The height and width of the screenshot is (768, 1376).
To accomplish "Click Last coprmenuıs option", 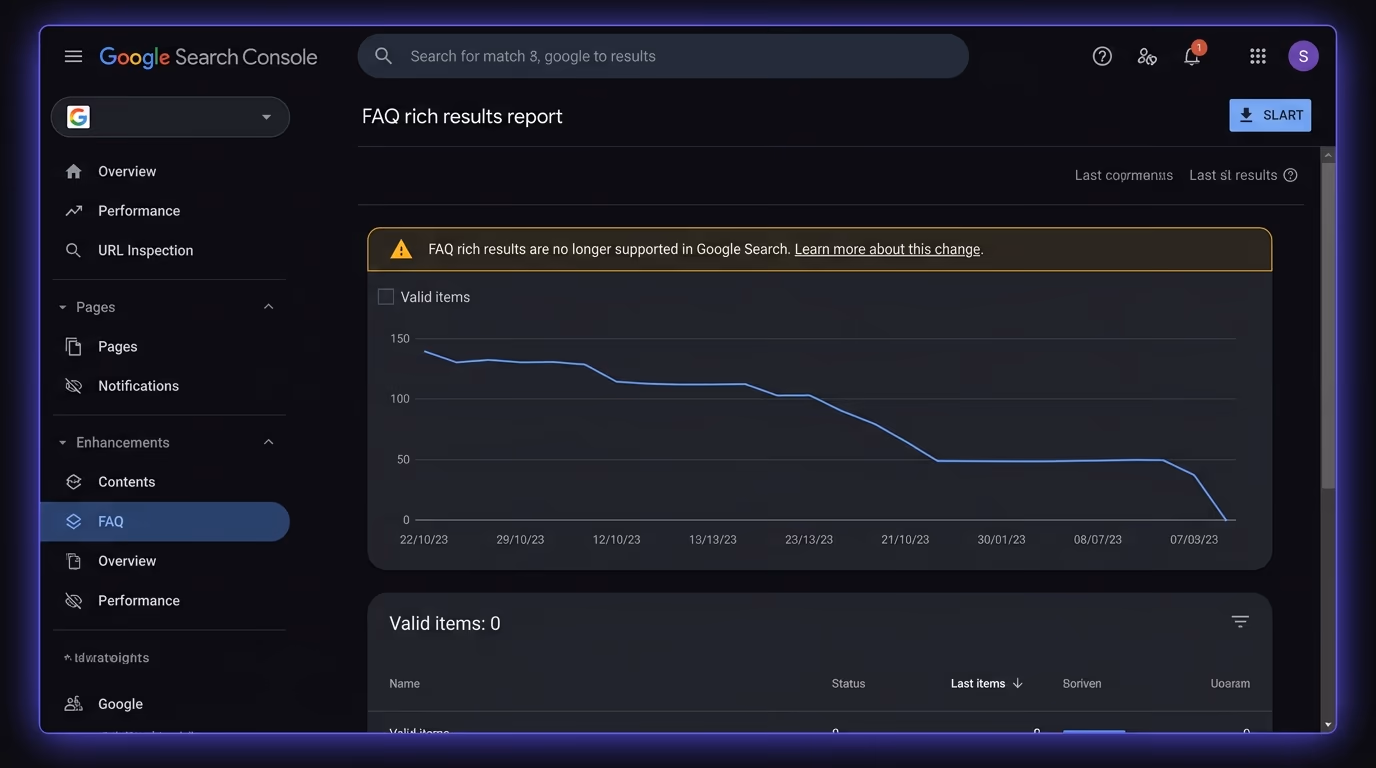I will pos(1124,175).
